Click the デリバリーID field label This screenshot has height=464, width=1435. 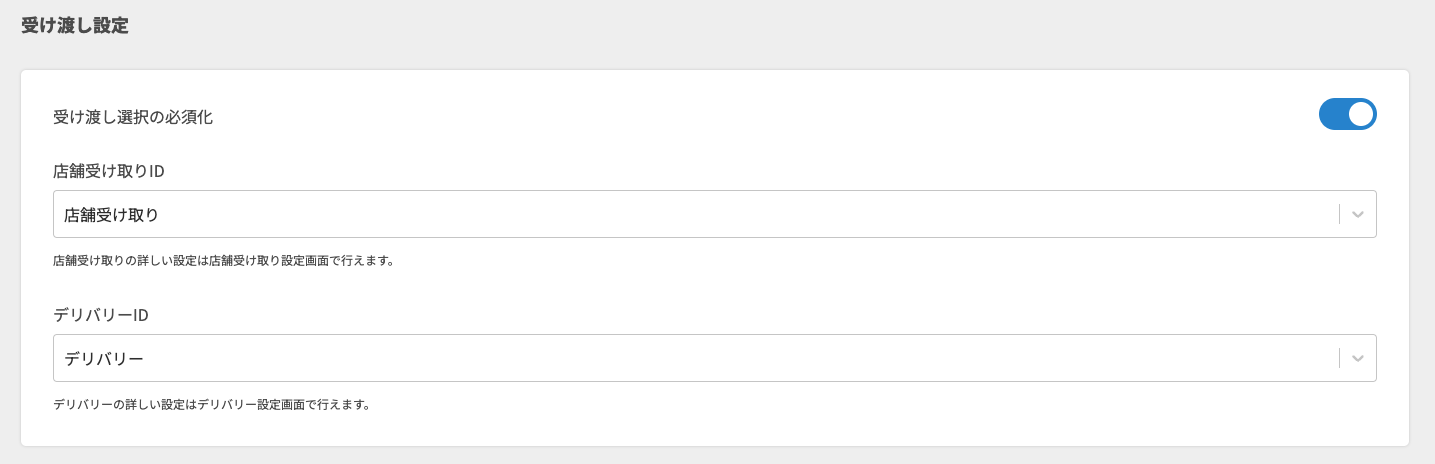(x=101, y=315)
